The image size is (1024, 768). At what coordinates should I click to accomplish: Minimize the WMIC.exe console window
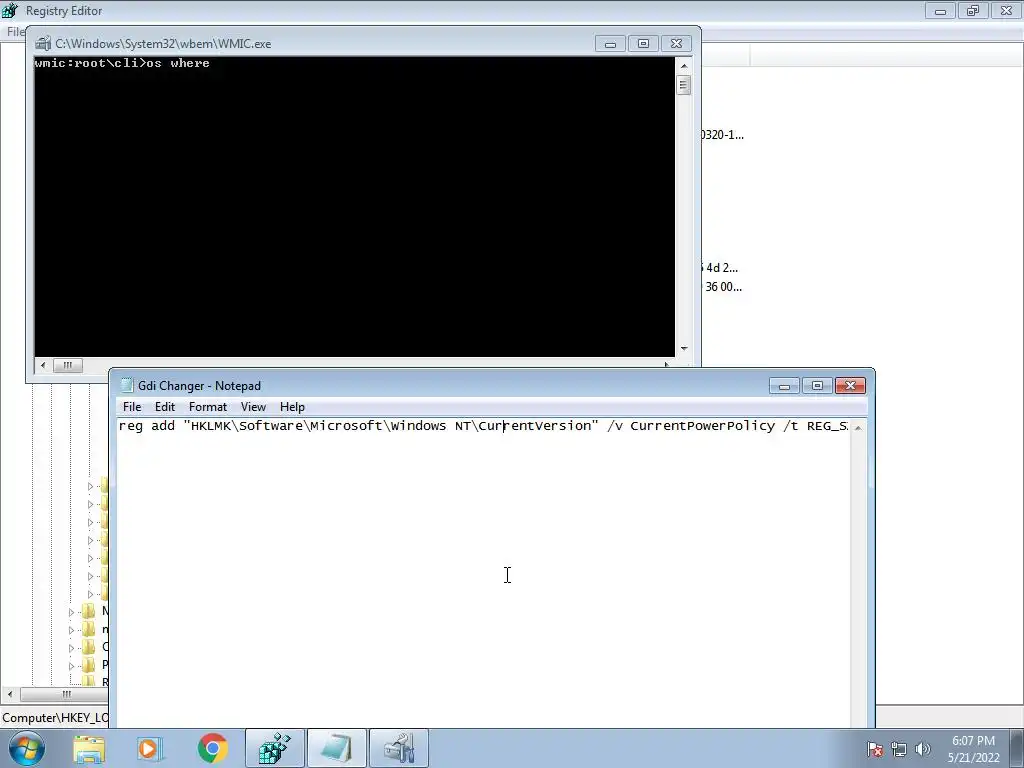point(610,44)
